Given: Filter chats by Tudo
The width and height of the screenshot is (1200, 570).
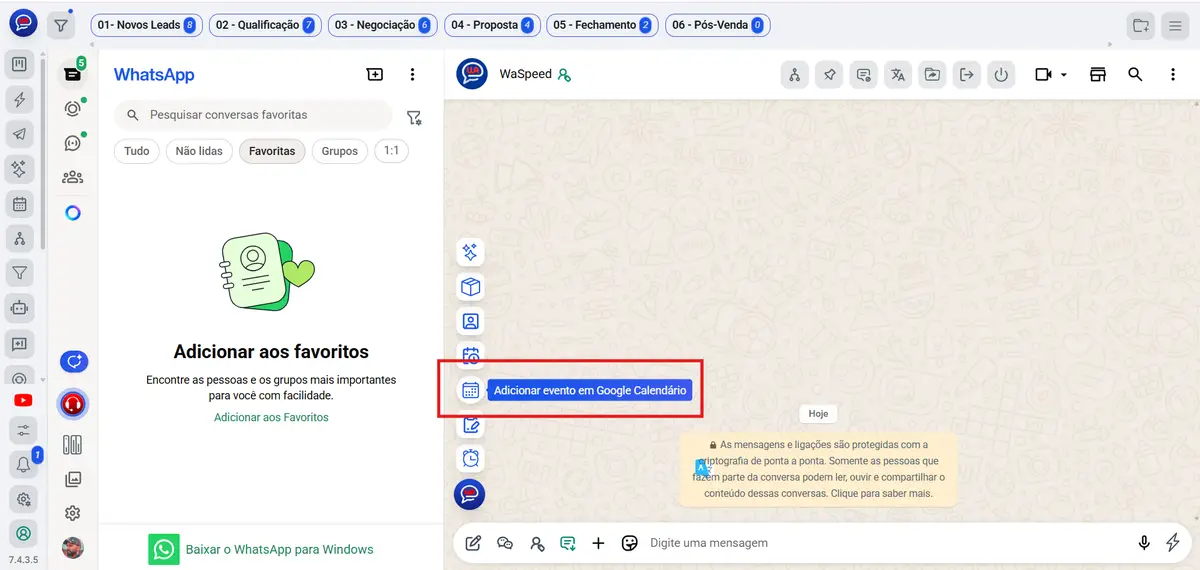Looking at the screenshot, I should tap(137, 151).
